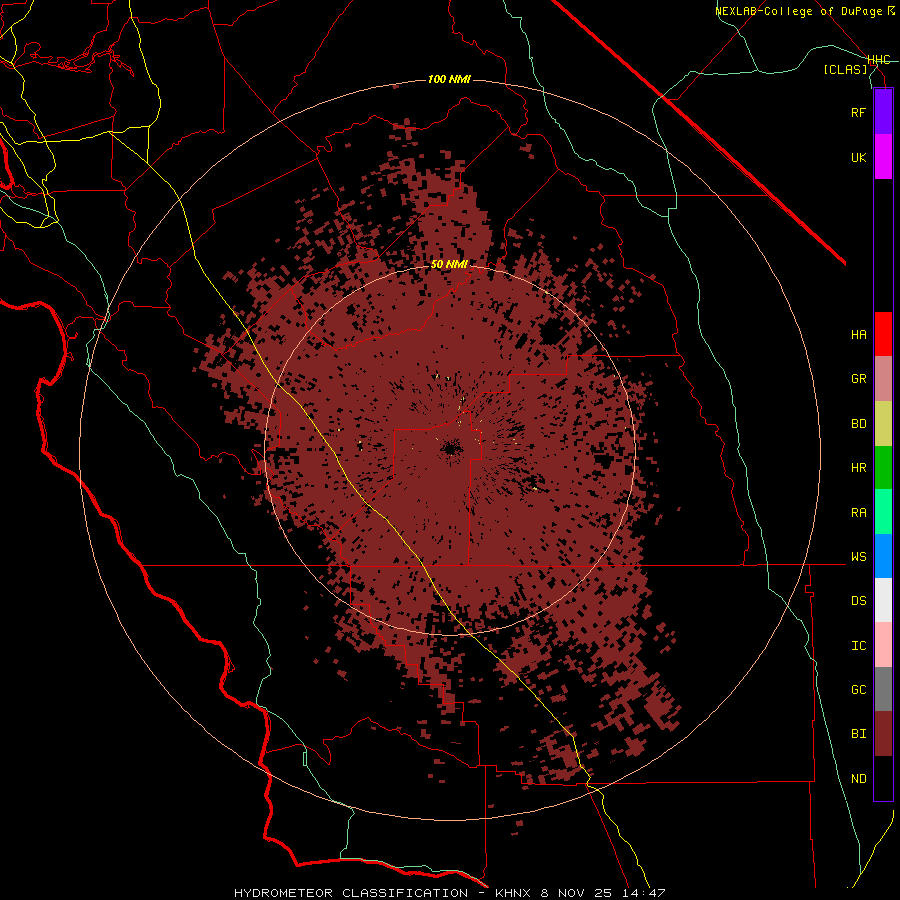Click the RF purple legend swatch
This screenshot has width=900, height=900.
click(883, 112)
